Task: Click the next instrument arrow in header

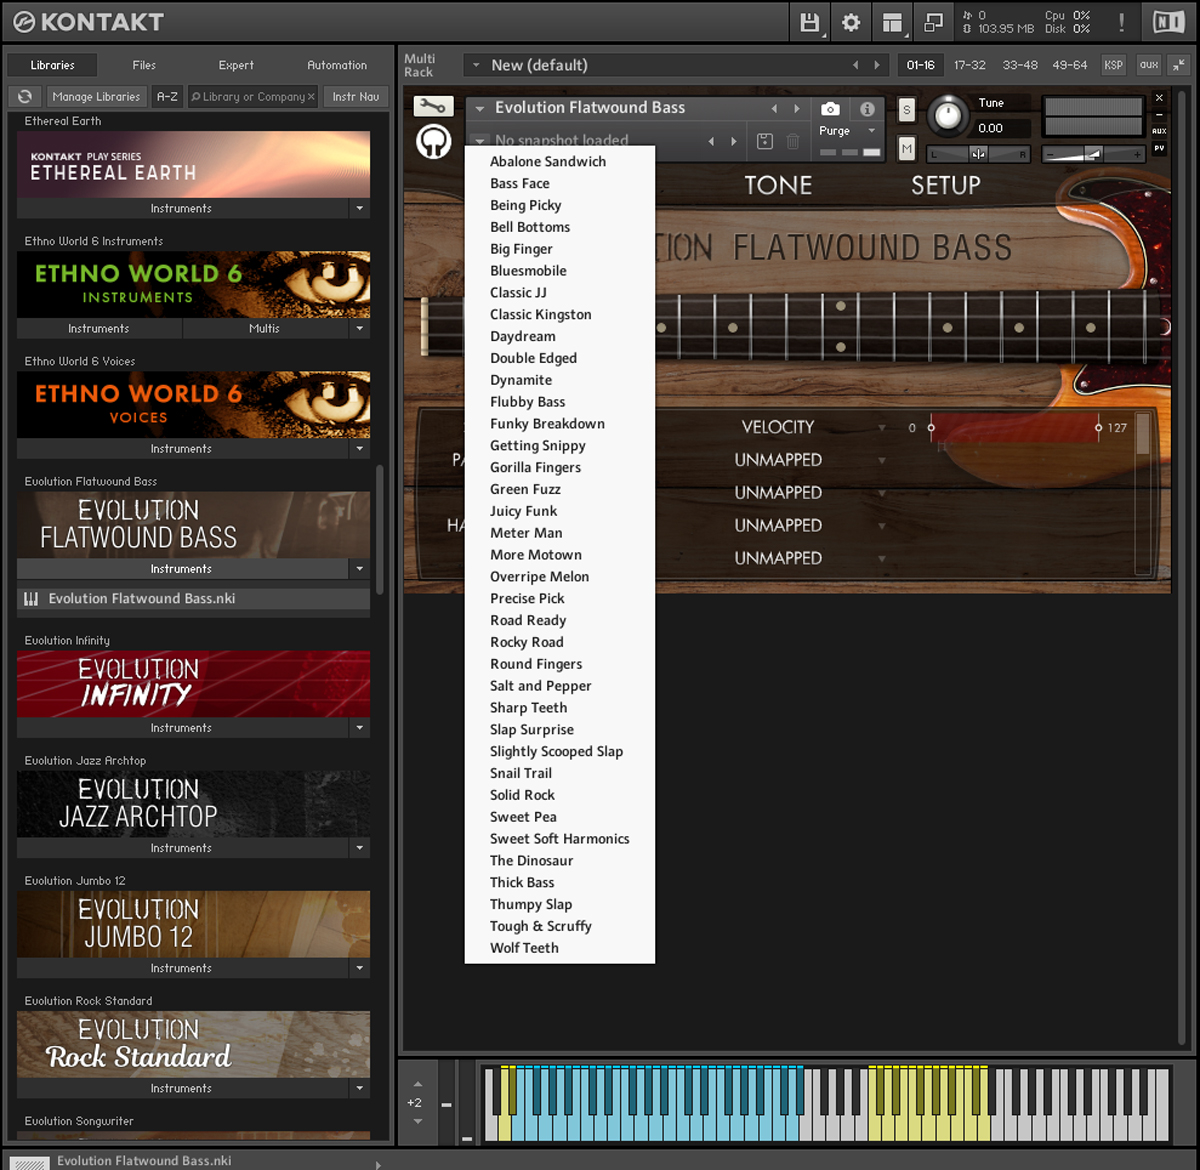Action: point(797,108)
